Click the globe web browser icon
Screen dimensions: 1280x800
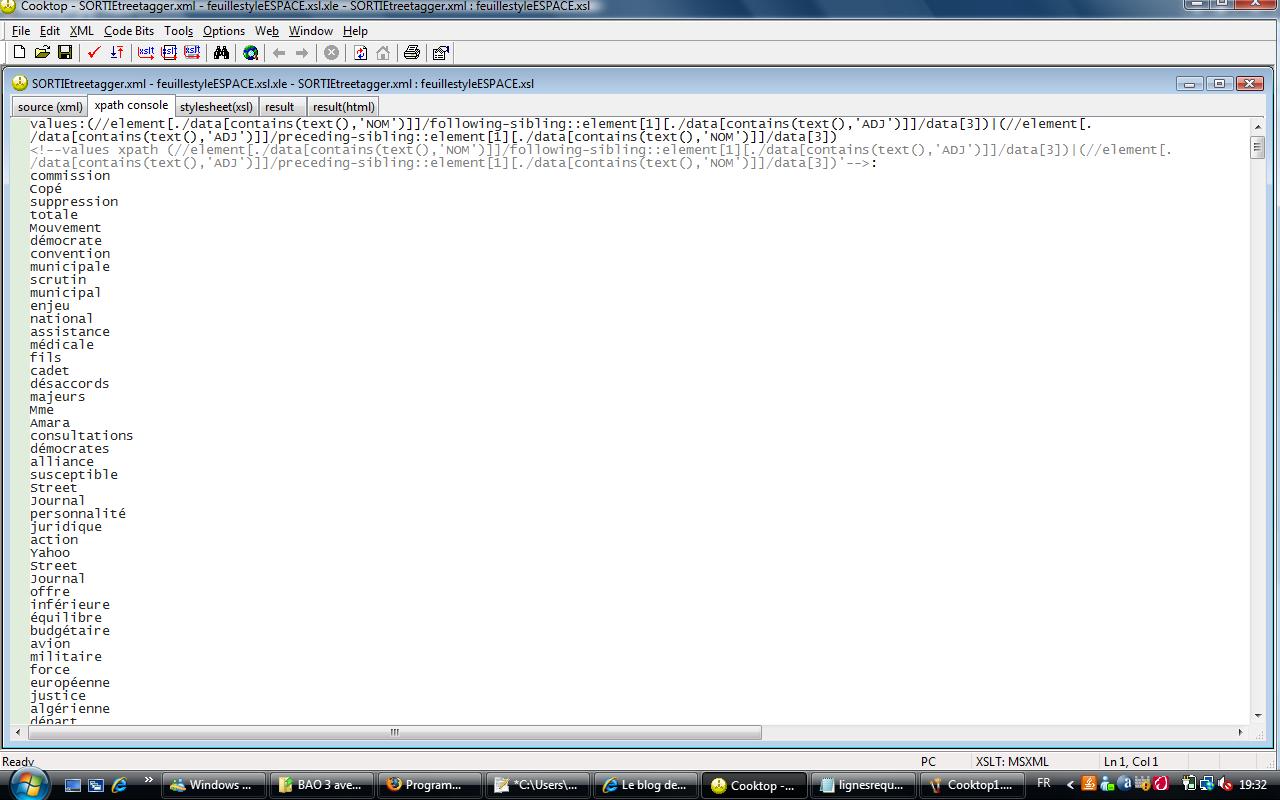[x=251, y=53]
